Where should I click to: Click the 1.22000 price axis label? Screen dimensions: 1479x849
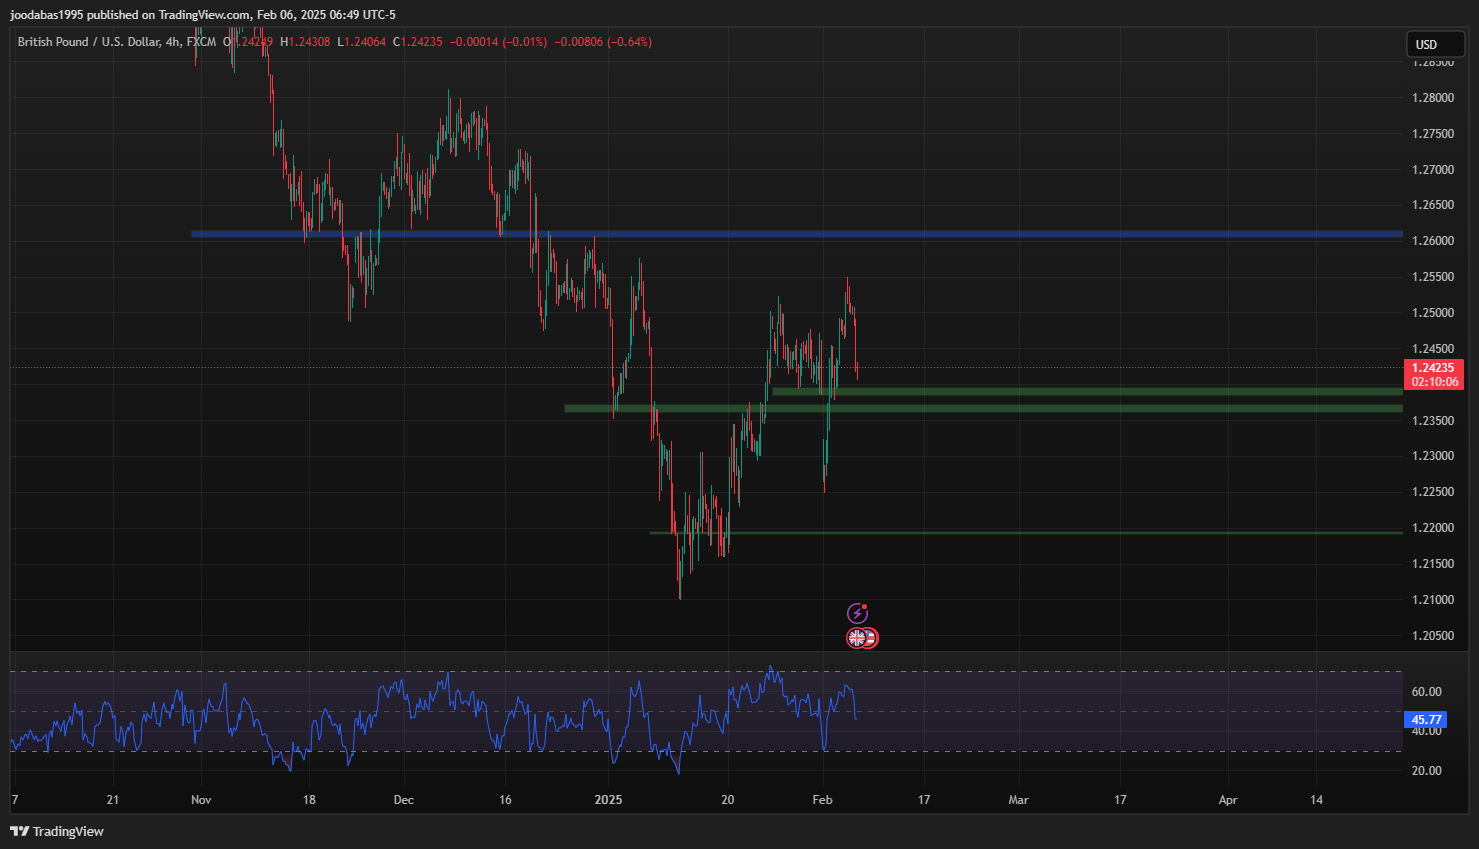pyautogui.click(x=1432, y=528)
